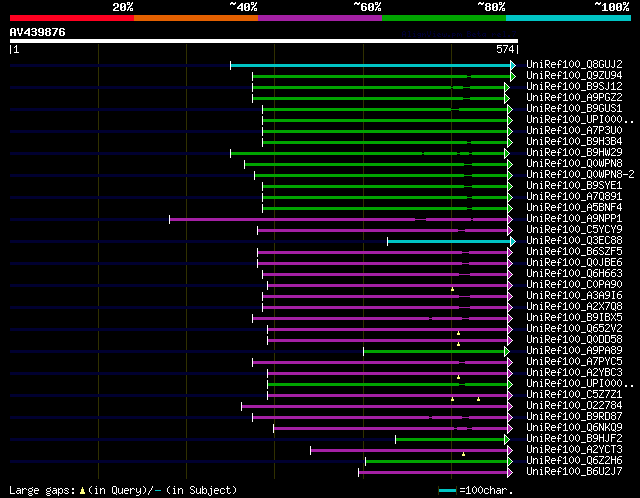Pick the purple ~60% legend segment
The image size is (640, 498).
[x=320, y=18]
